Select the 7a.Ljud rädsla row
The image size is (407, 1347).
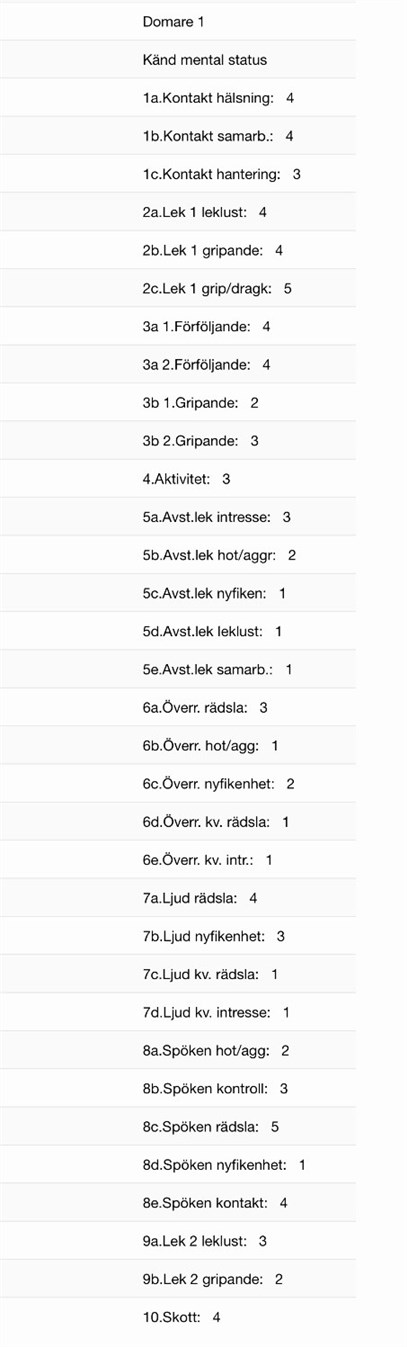(x=178, y=898)
